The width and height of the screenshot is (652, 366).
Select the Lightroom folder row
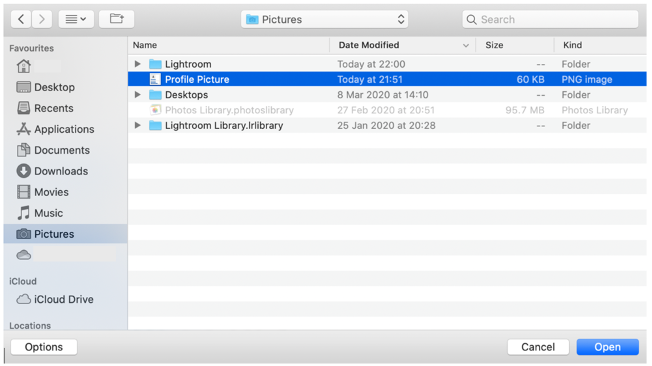(x=387, y=64)
